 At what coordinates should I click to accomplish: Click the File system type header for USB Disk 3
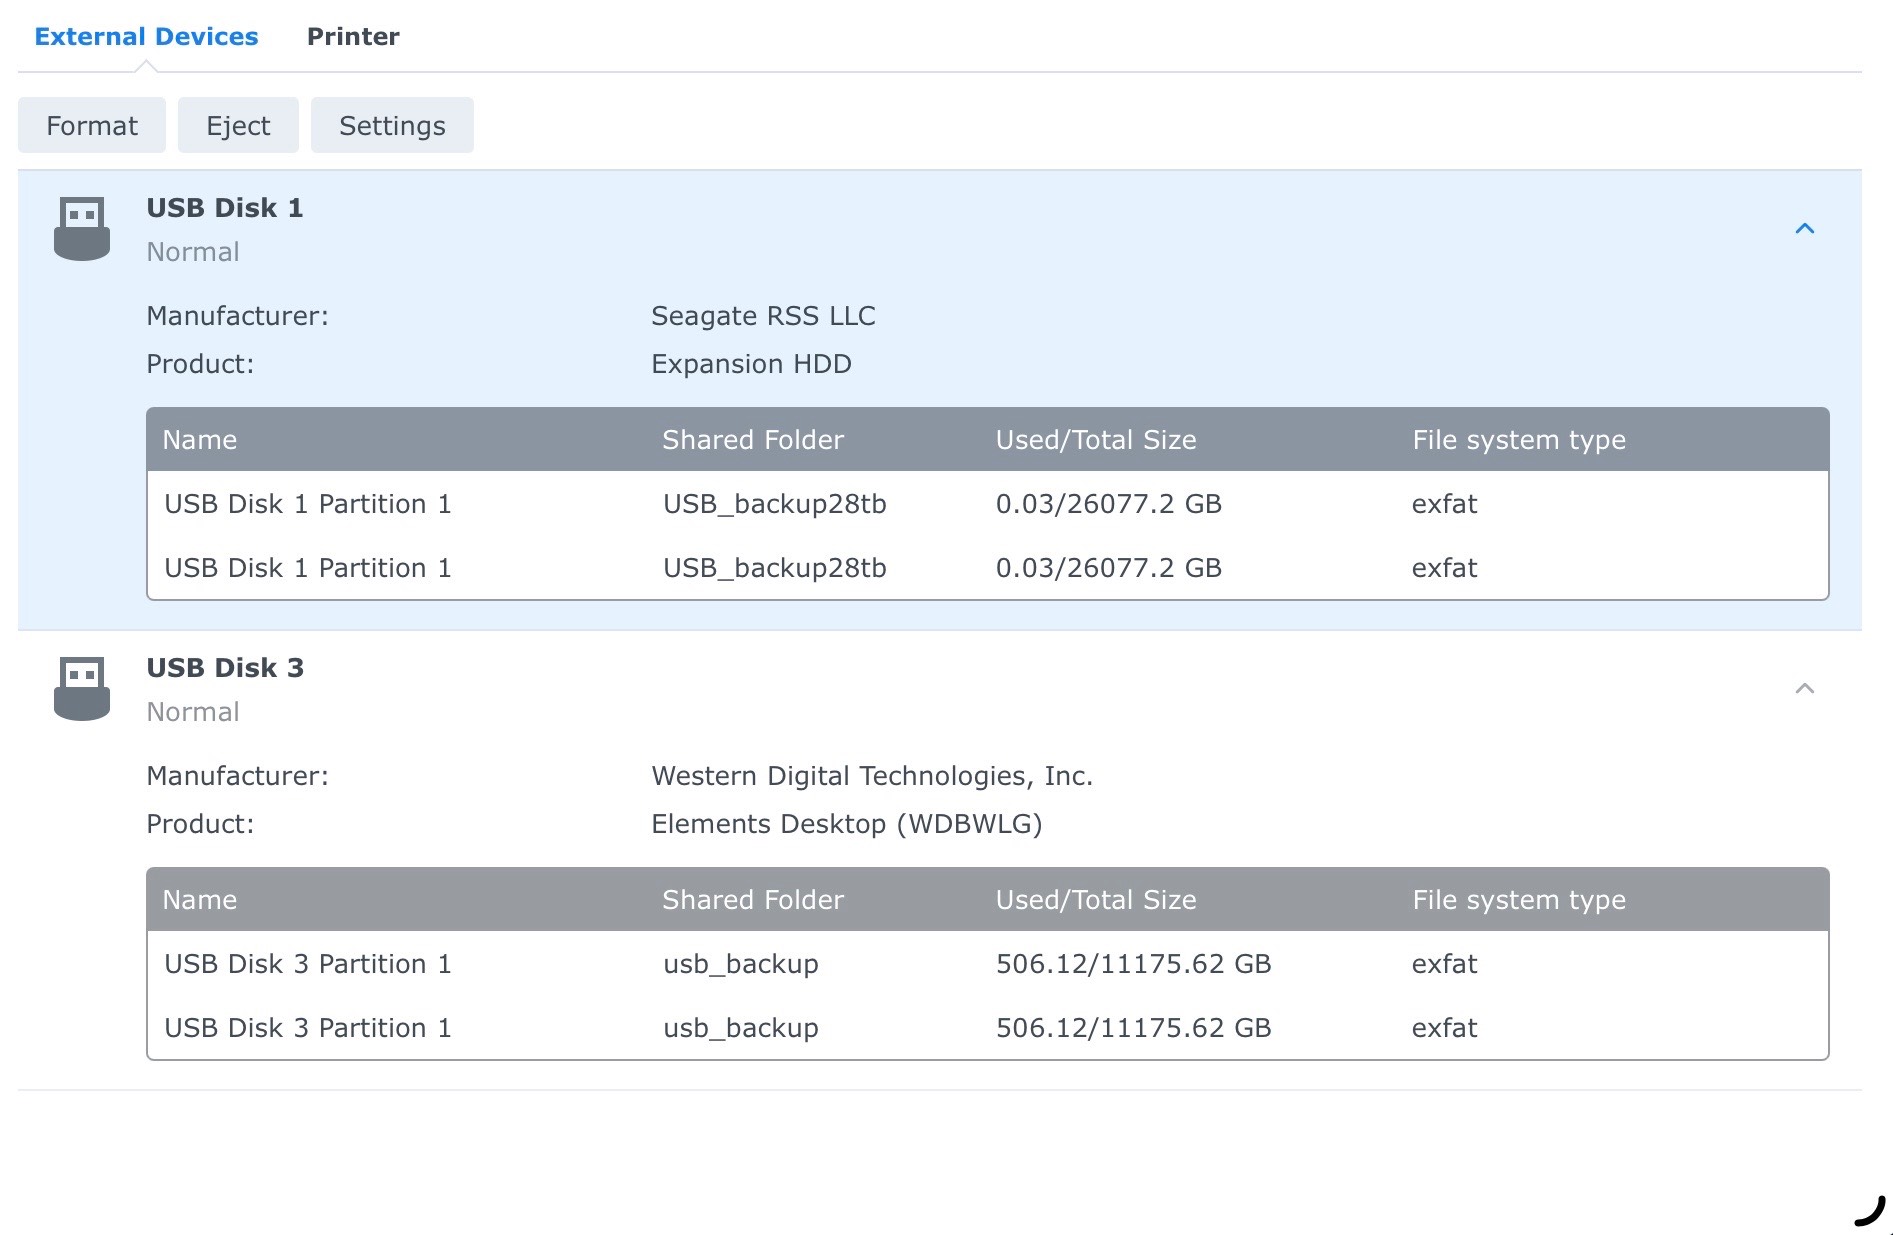click(x=1518, y=900)
